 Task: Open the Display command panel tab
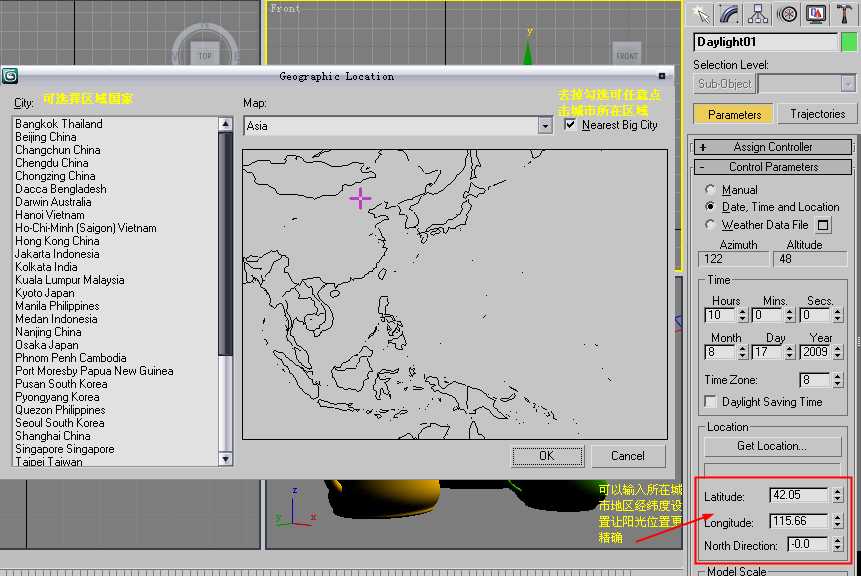click(x=817, y=14)
